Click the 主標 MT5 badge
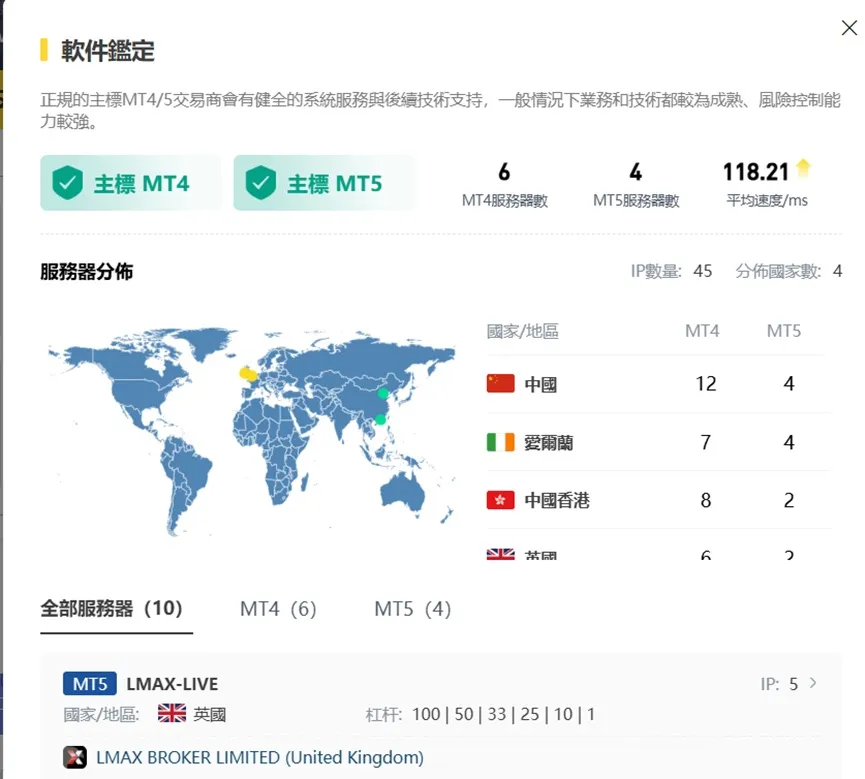 (x=324, y=183)
